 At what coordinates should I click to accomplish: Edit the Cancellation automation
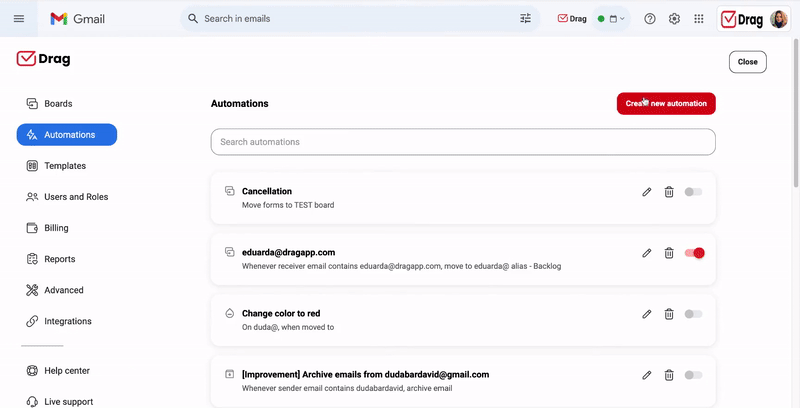[x=646, y=192]
